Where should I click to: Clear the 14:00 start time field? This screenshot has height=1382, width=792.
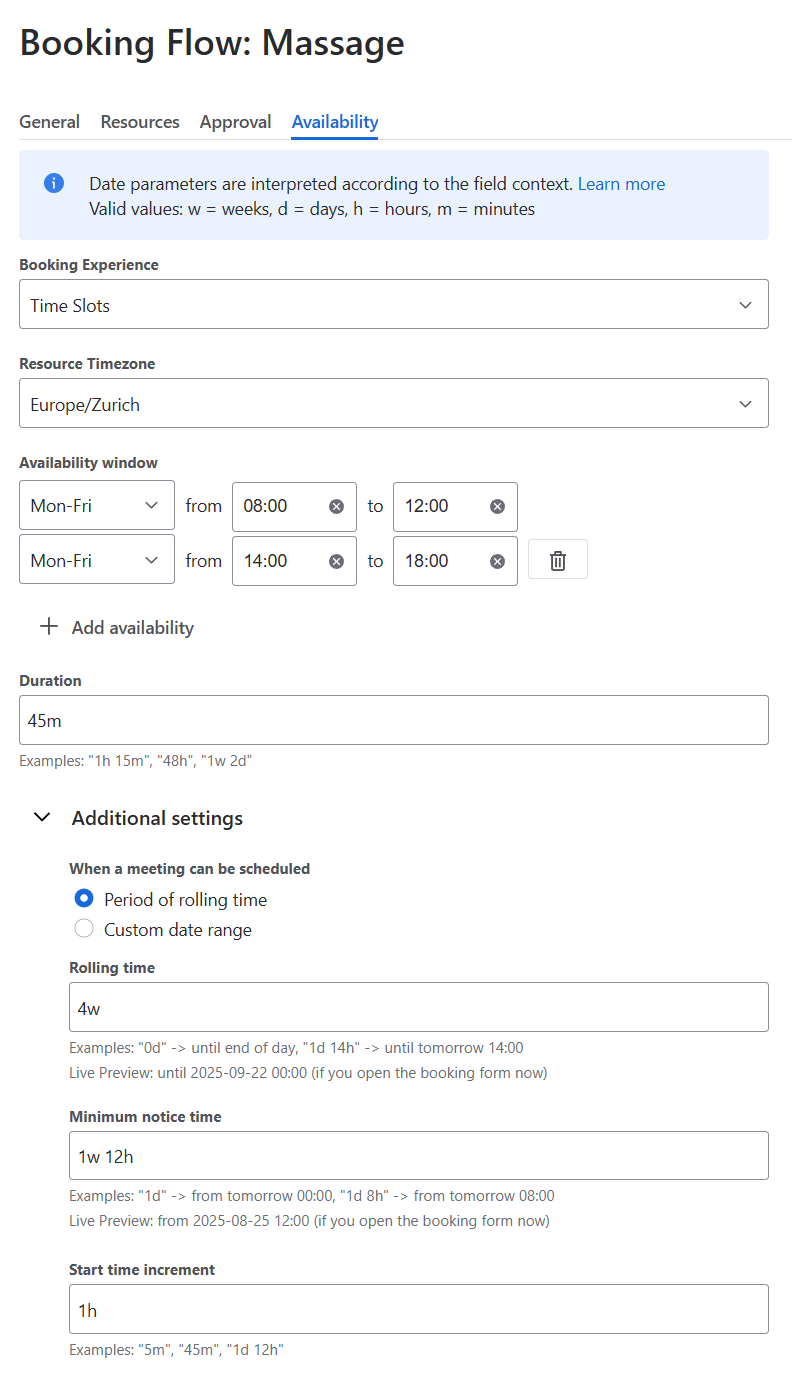(336, 561)
